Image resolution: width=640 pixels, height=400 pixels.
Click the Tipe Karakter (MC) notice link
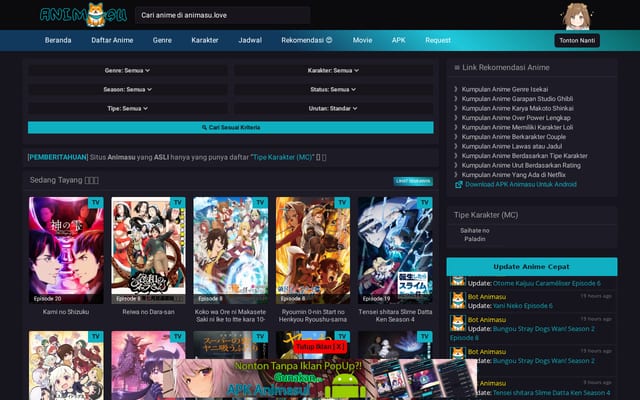(282, 157)
